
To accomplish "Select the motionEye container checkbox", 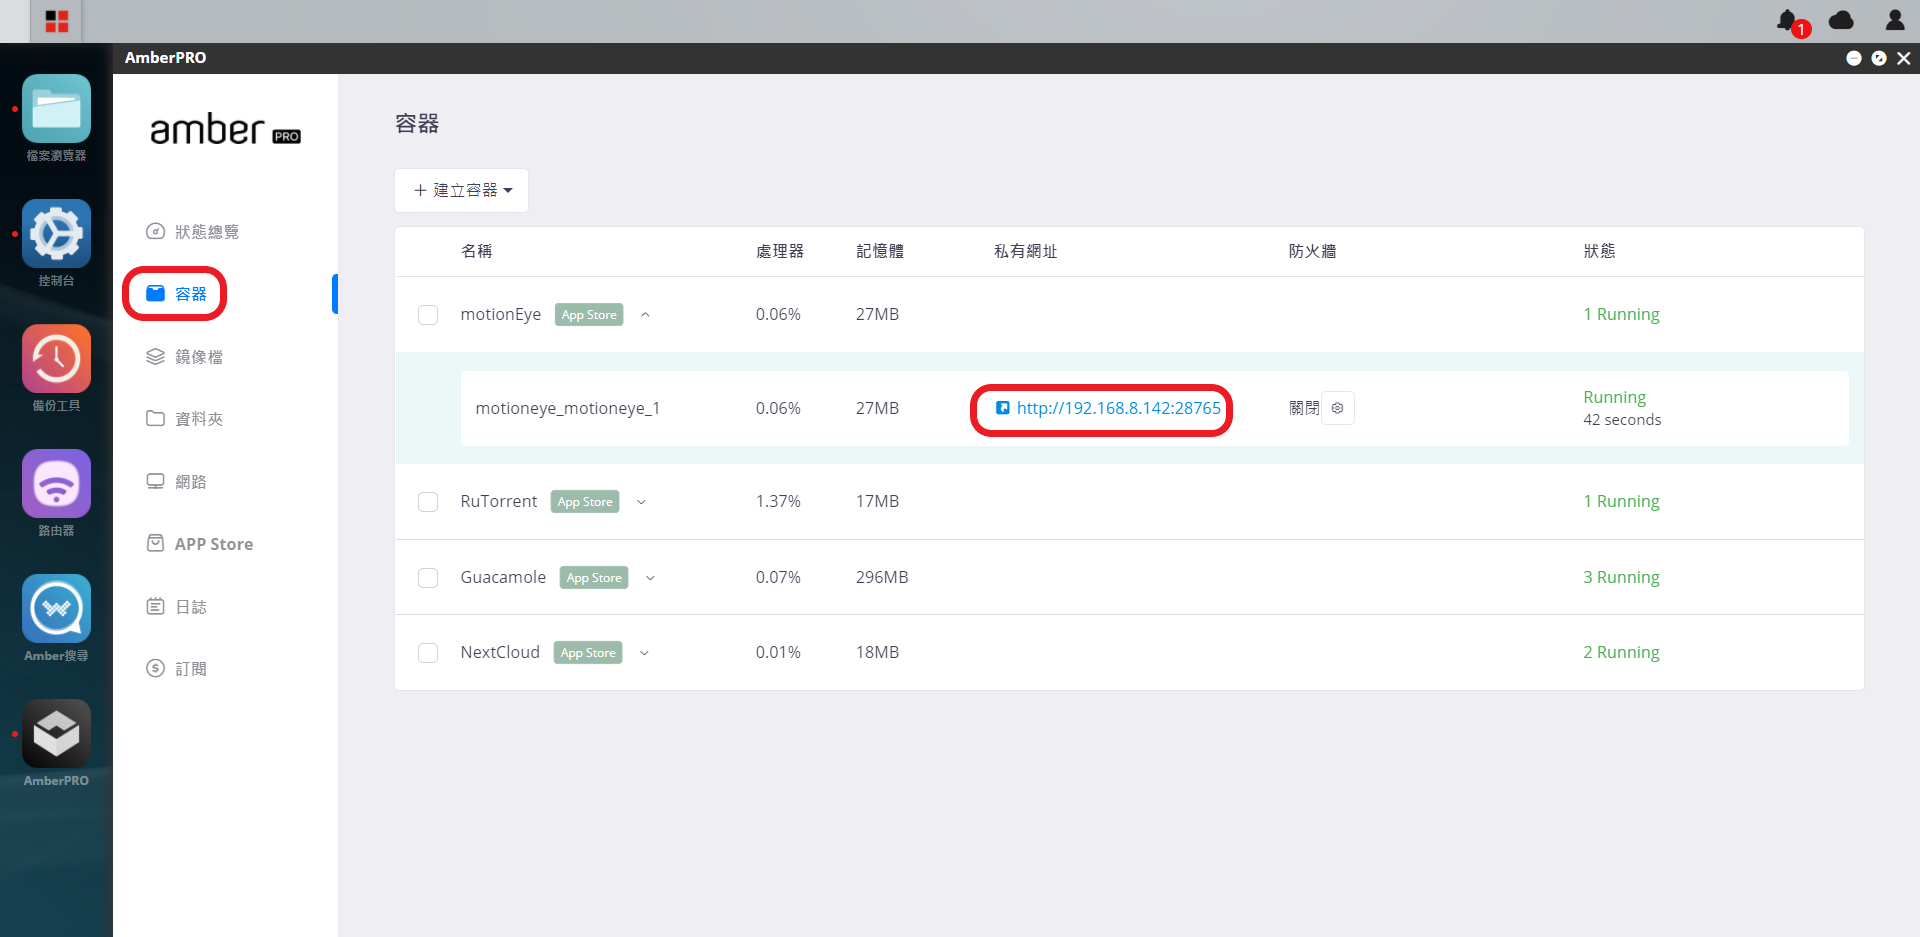I will click(x=428, y=315).
